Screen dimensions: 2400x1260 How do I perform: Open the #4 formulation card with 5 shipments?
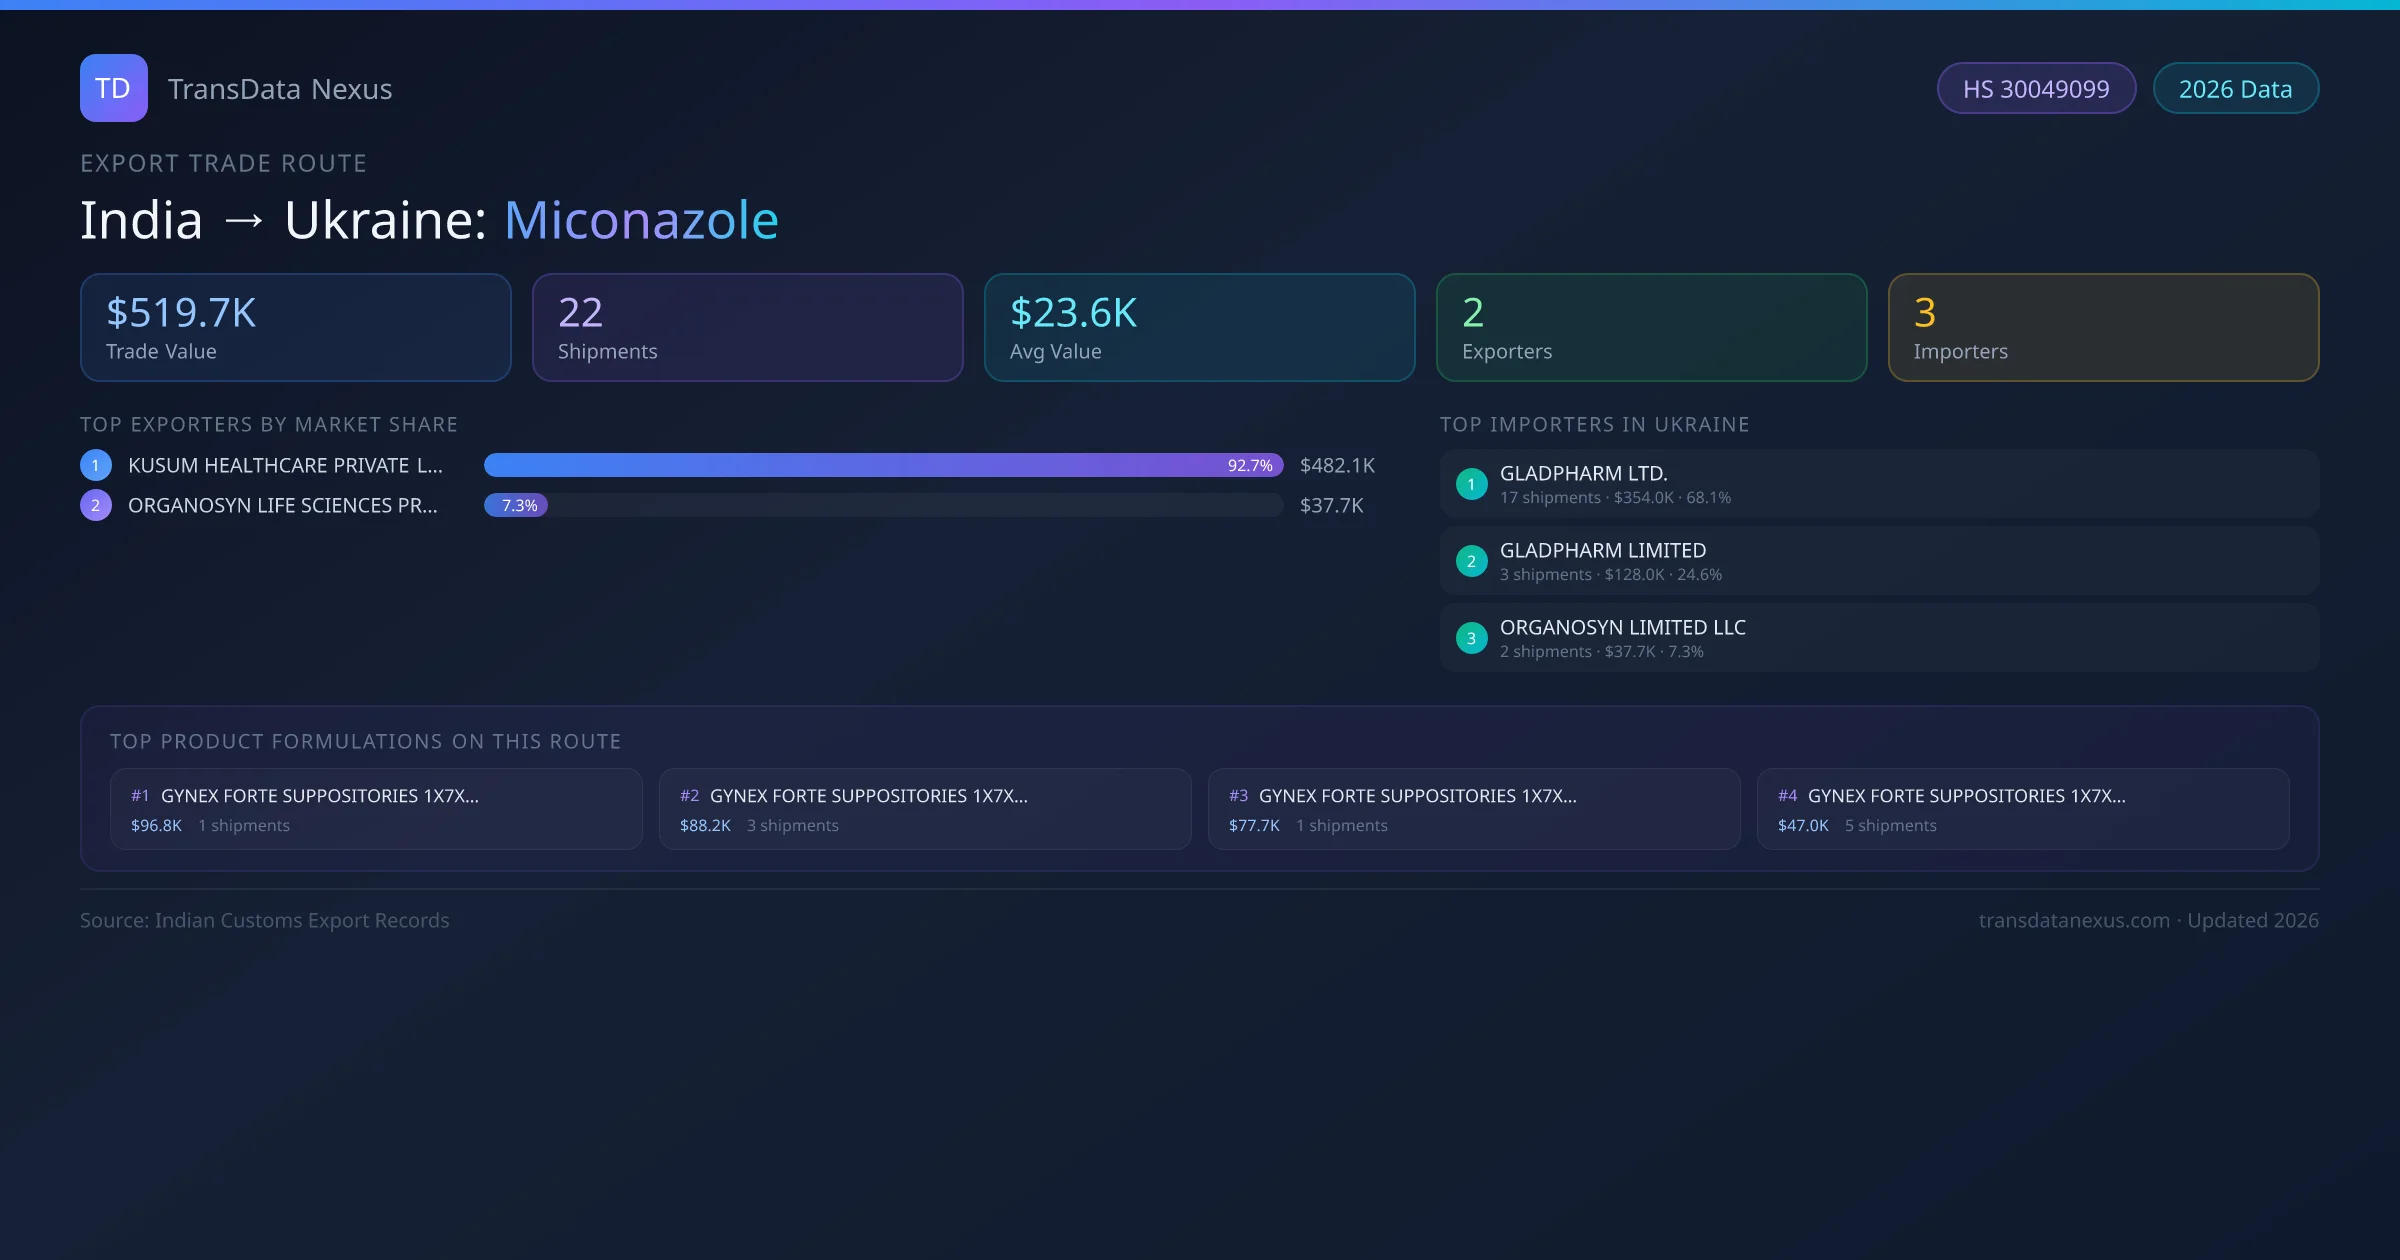pyautogui.click(x=2022, y=809)
